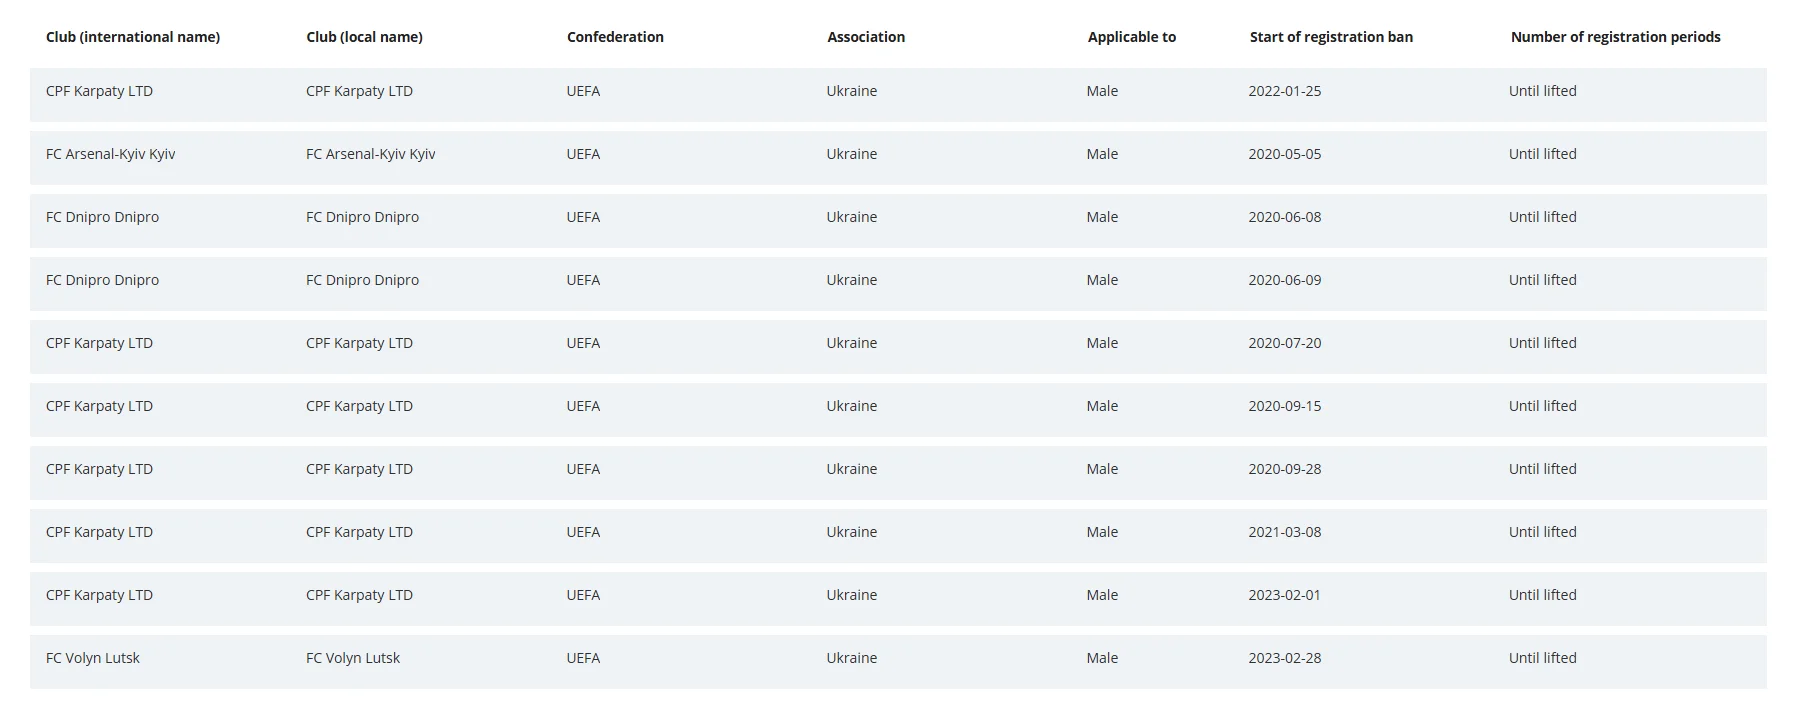The height and width of the screenshot is (704, 1819).
Task: Click Number of registration periods header
Action: 1615,37
